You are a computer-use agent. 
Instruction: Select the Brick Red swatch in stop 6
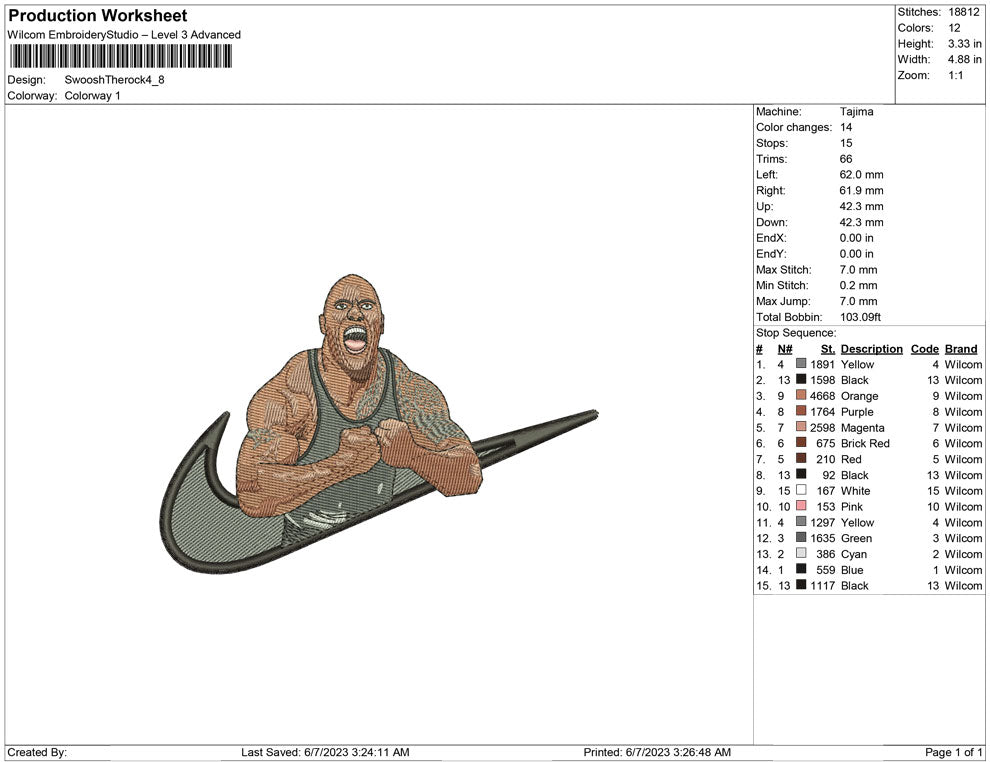click(801, 443)
